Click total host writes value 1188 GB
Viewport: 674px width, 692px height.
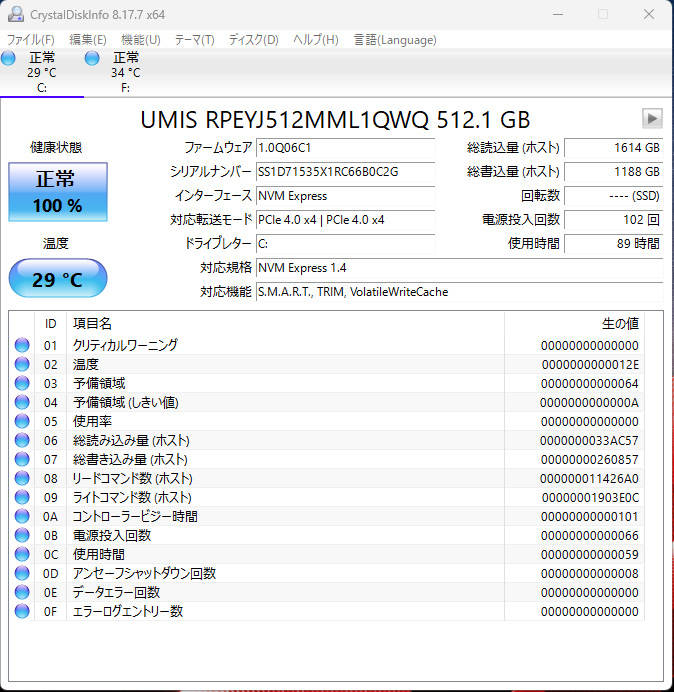pos(614,172)
